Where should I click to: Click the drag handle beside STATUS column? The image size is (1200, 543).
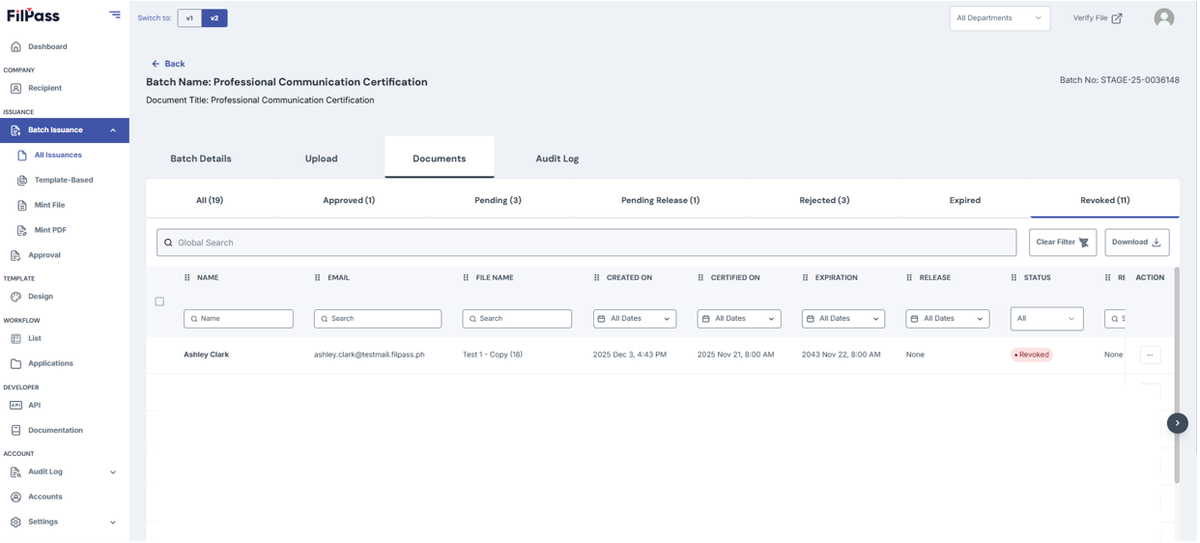pyautogui.click(x=1014, y=278)
